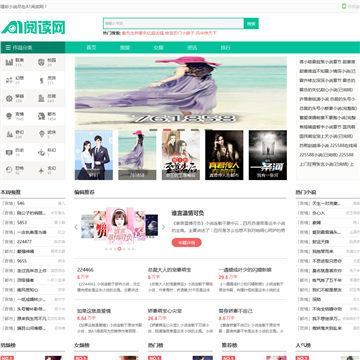Click the 人气榜 ranking heading
The height and width of the screenshot is (360, 360).
point(303,345)
